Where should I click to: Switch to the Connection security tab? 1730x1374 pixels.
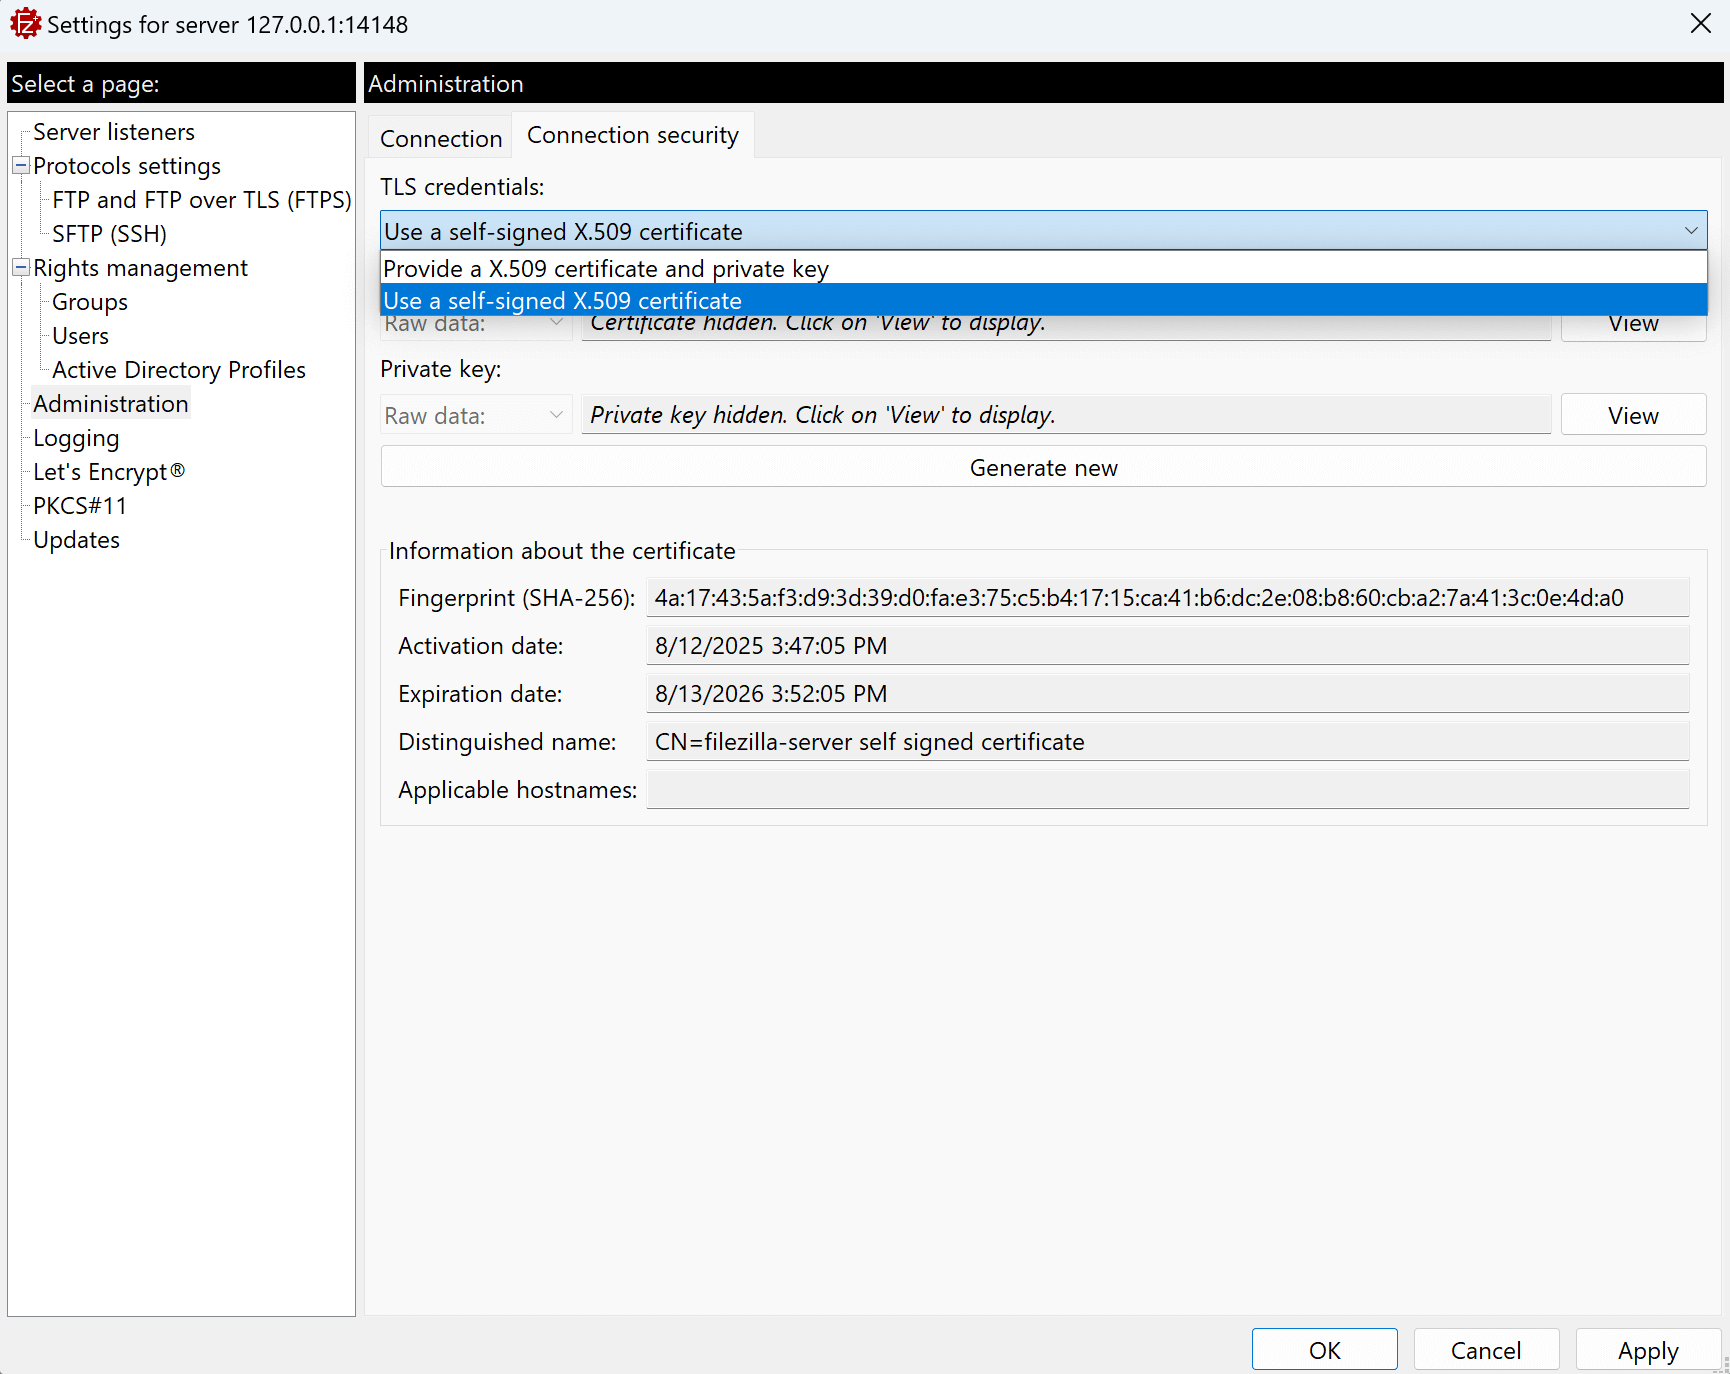tap(633, 135)
